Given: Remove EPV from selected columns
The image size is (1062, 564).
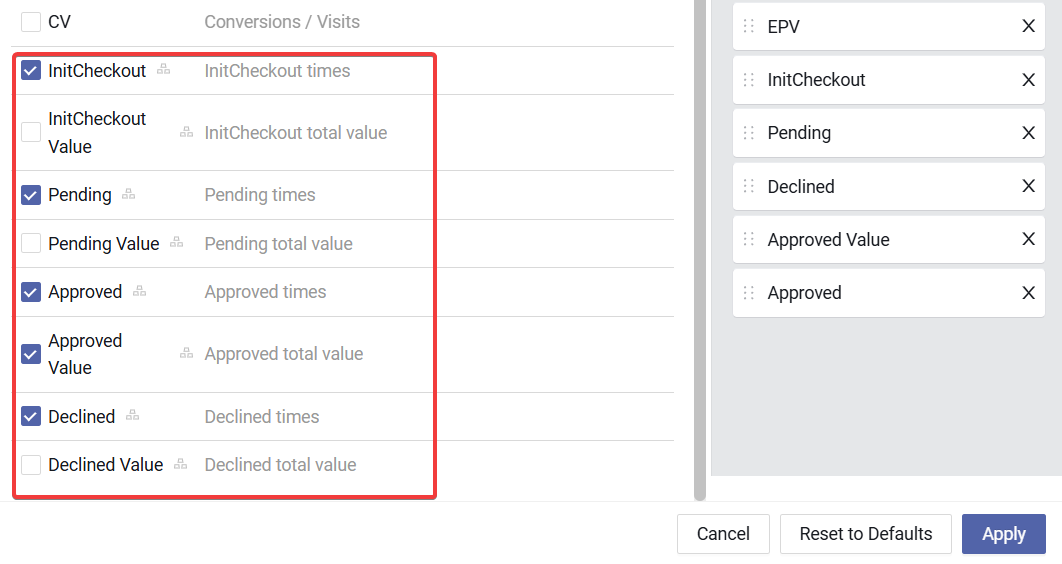Looking at the screenshot, I should pos(1028,27).
